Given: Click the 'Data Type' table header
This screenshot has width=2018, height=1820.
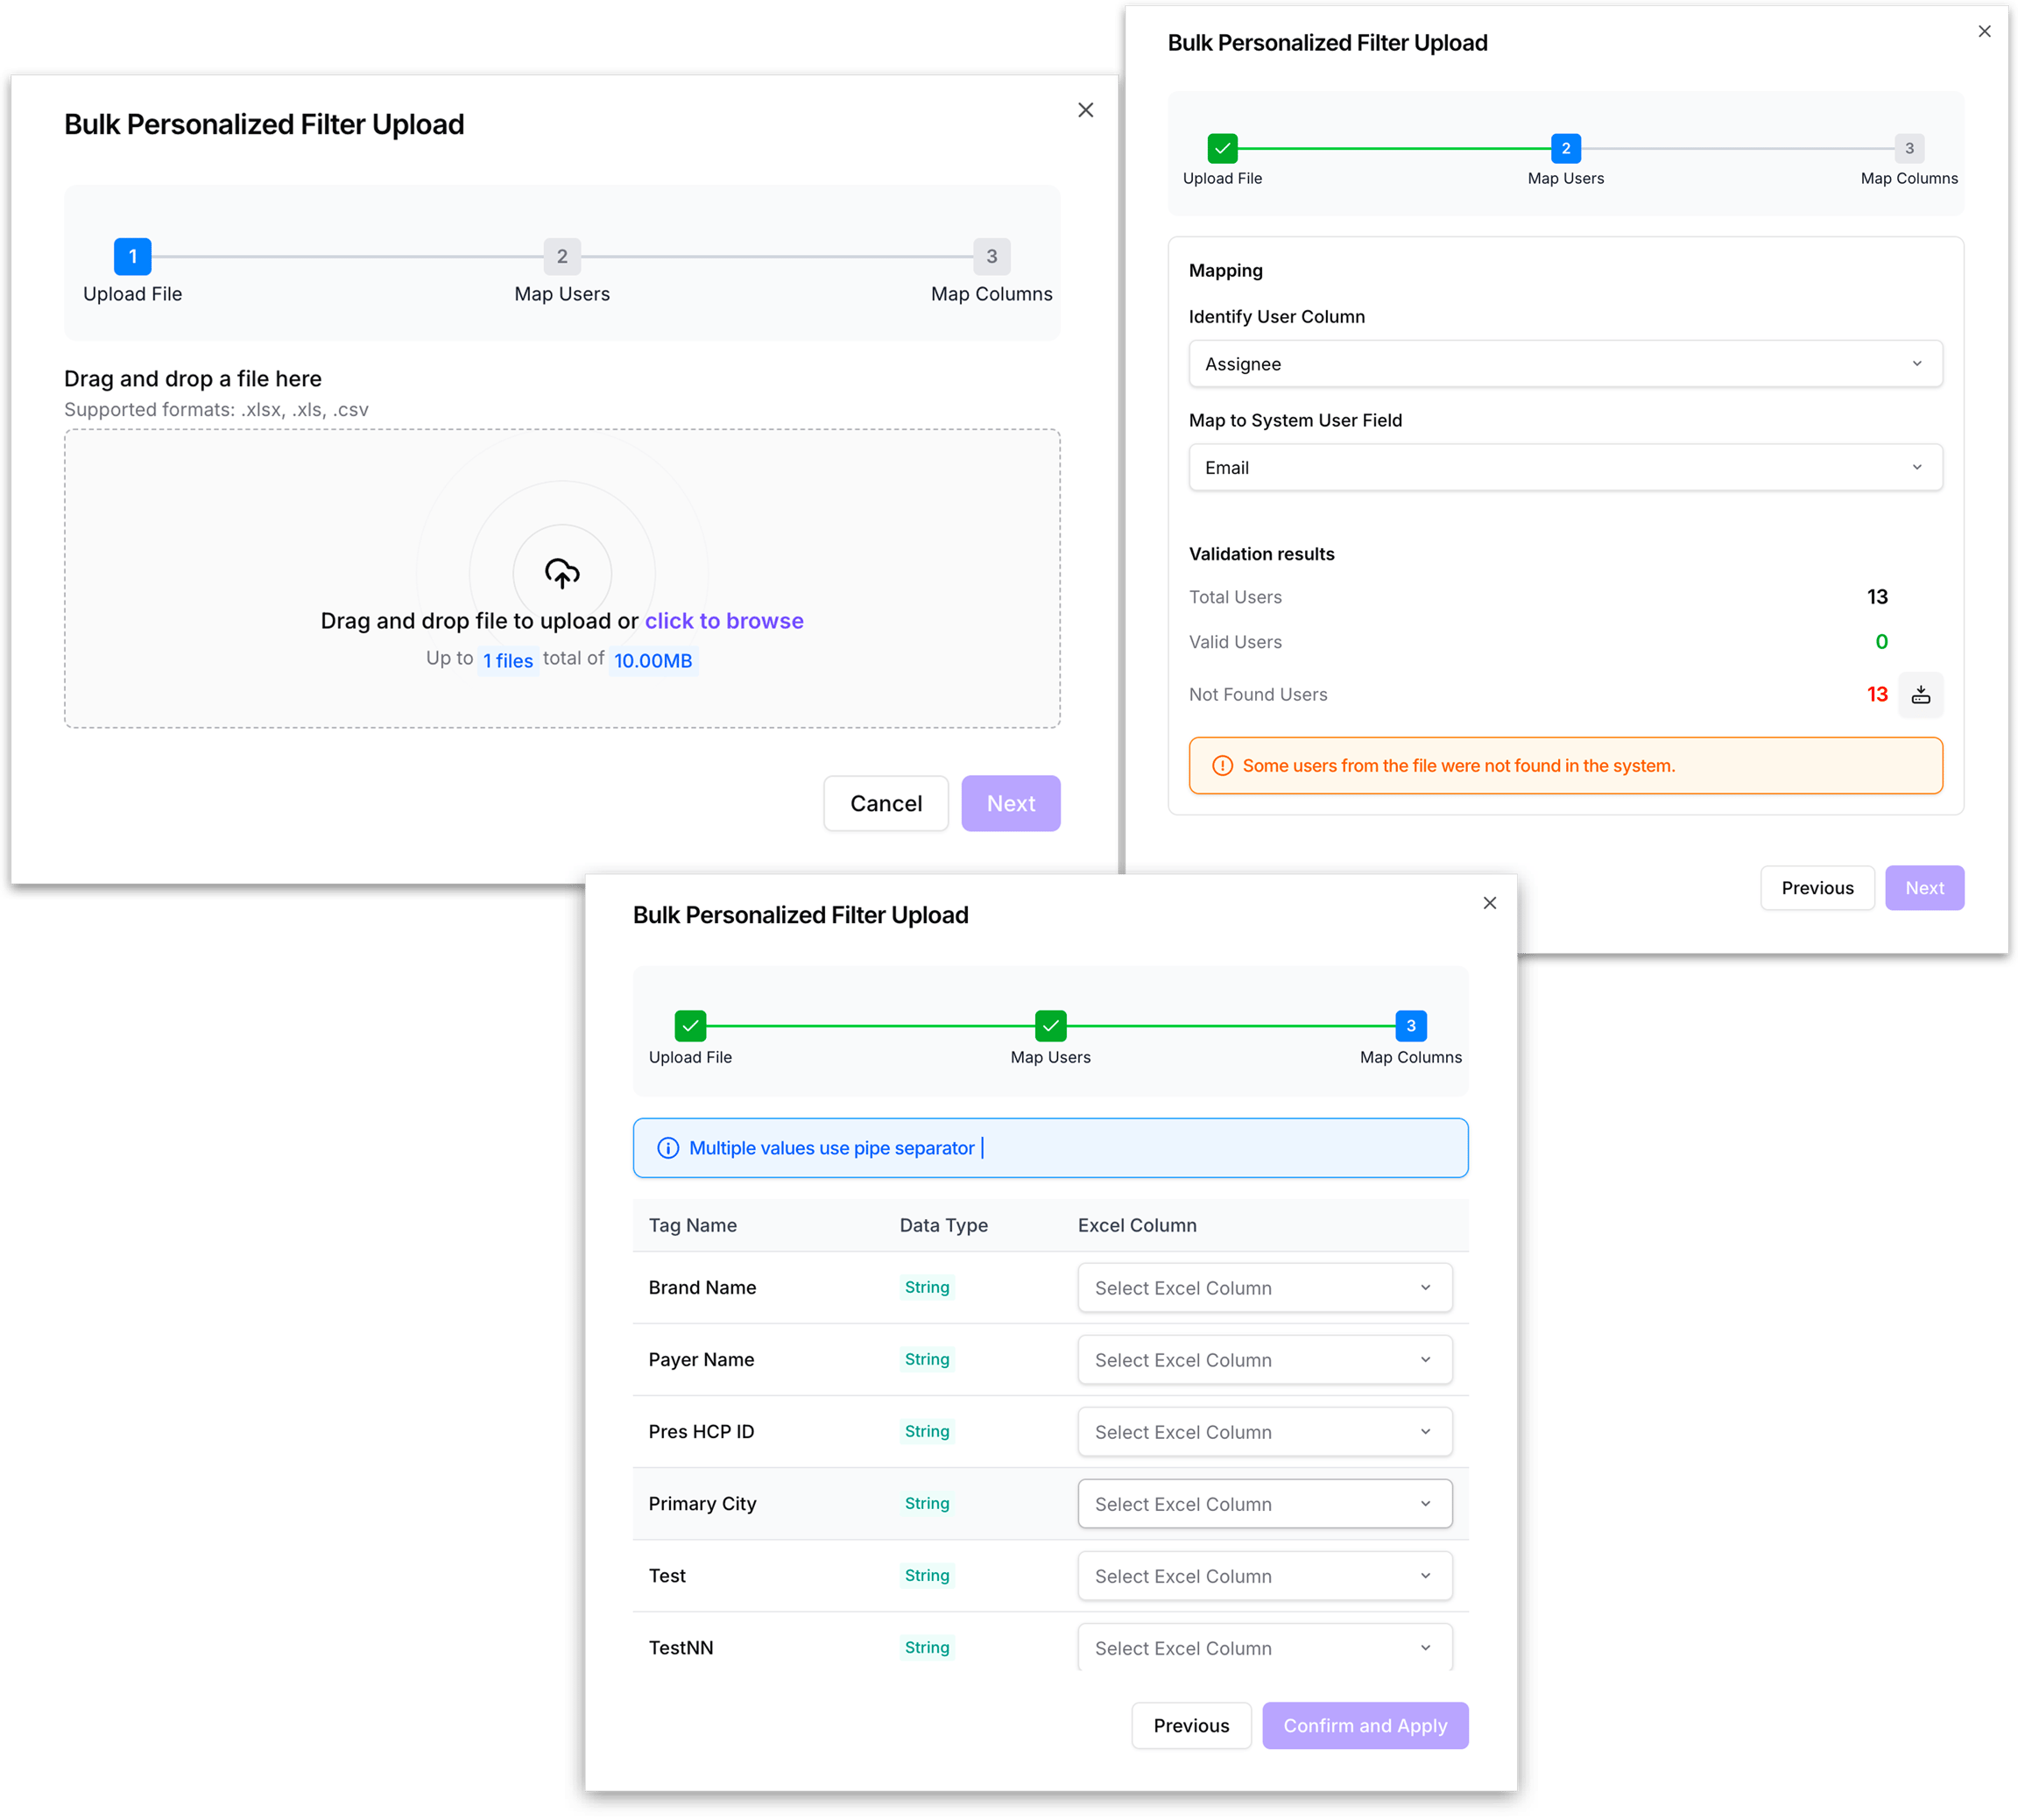Looking at the screenshot, I should pyautogui.click(x=943, y=1225).
